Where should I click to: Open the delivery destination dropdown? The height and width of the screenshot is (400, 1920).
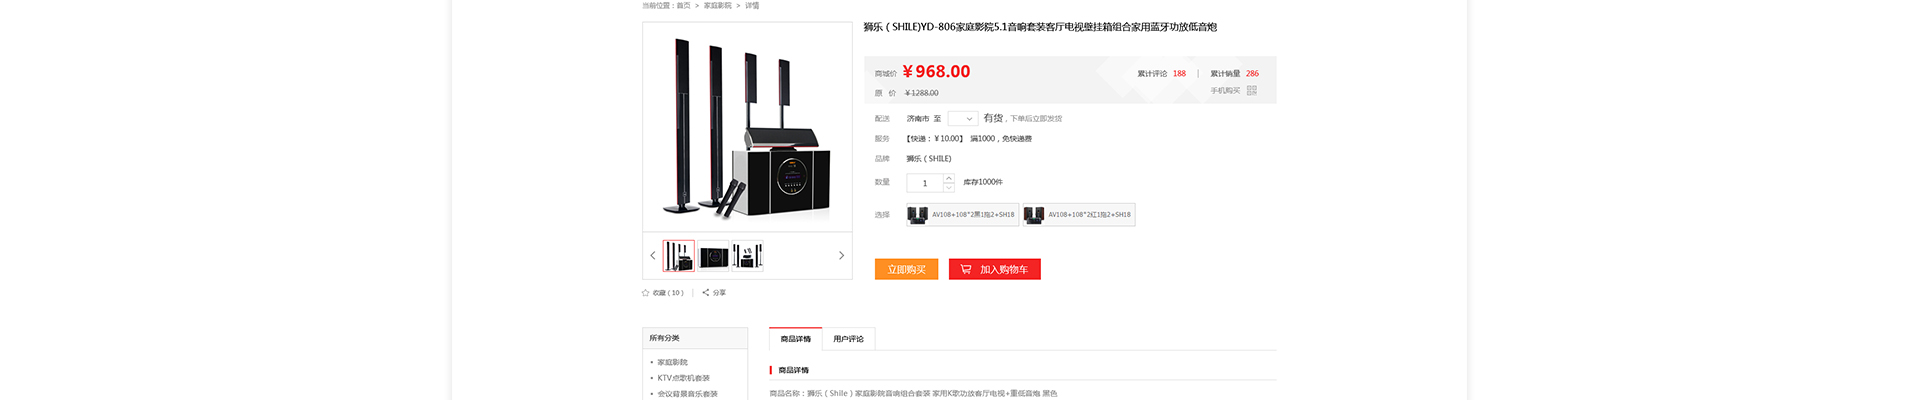pyautogui.click(x=963, y=118)
